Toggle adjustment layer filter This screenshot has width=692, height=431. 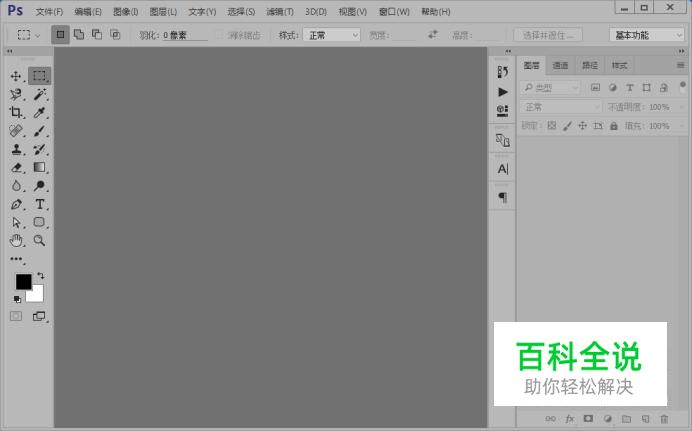[x=613, y=87]
